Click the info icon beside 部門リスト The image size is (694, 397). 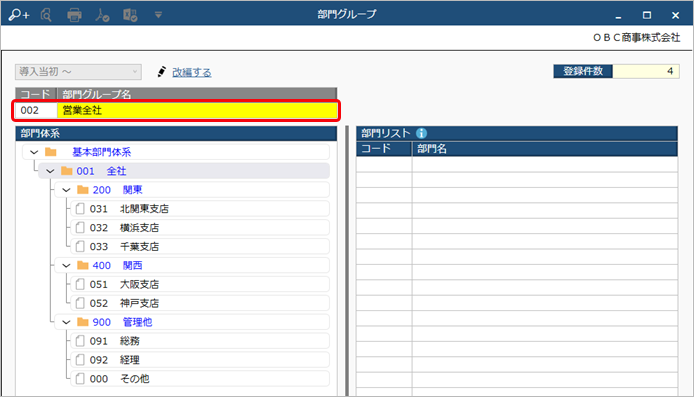(x=421, y=133)
